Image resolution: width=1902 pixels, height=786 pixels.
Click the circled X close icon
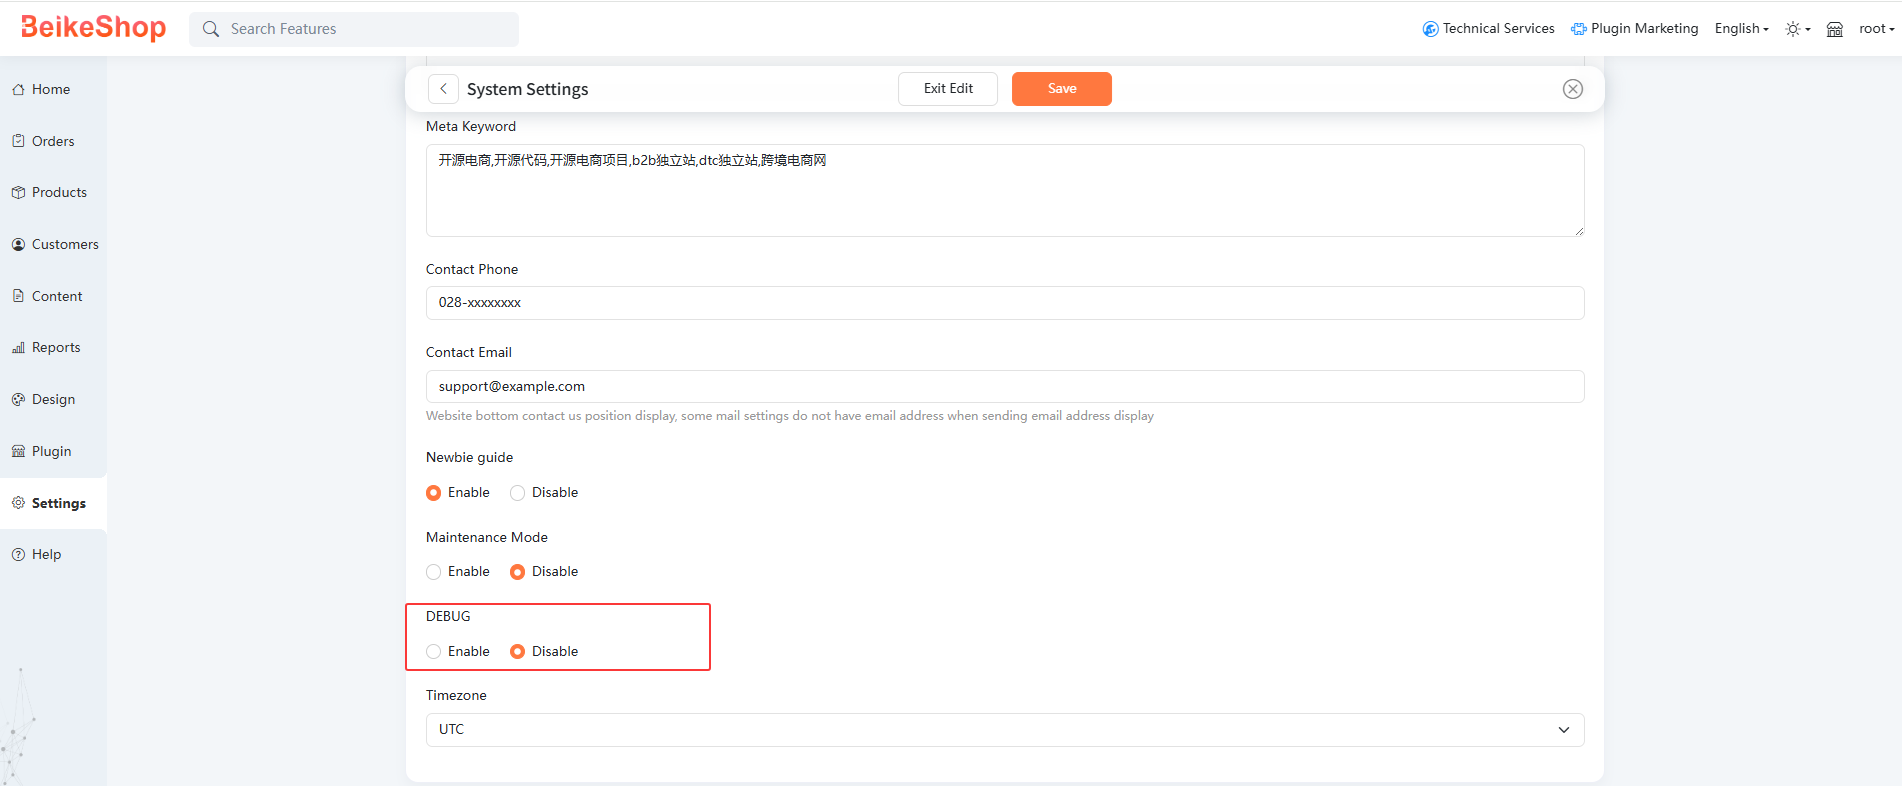point(1572,89)
